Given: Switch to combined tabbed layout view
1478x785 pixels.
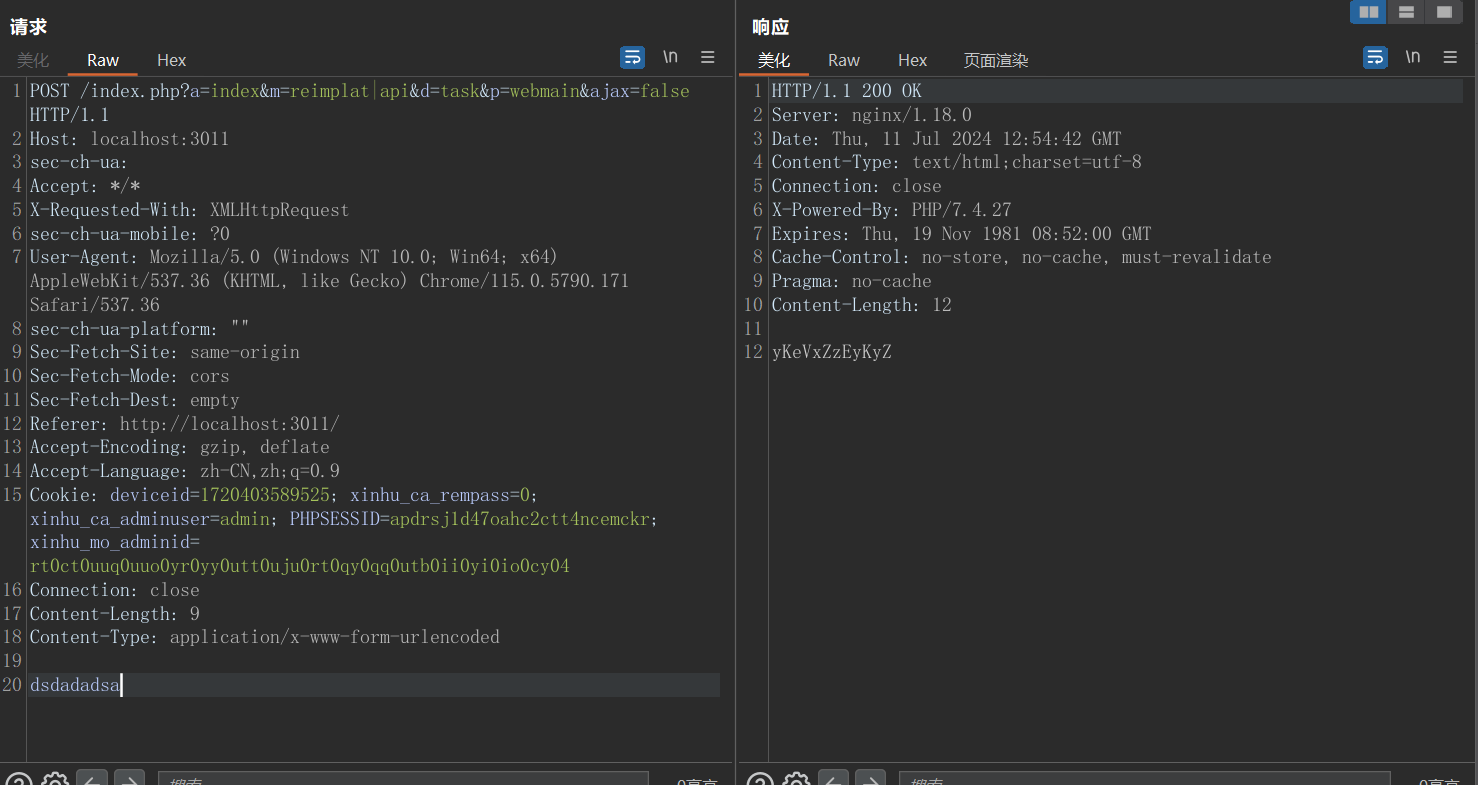Looking at the screenshot, I should 1444,12.
